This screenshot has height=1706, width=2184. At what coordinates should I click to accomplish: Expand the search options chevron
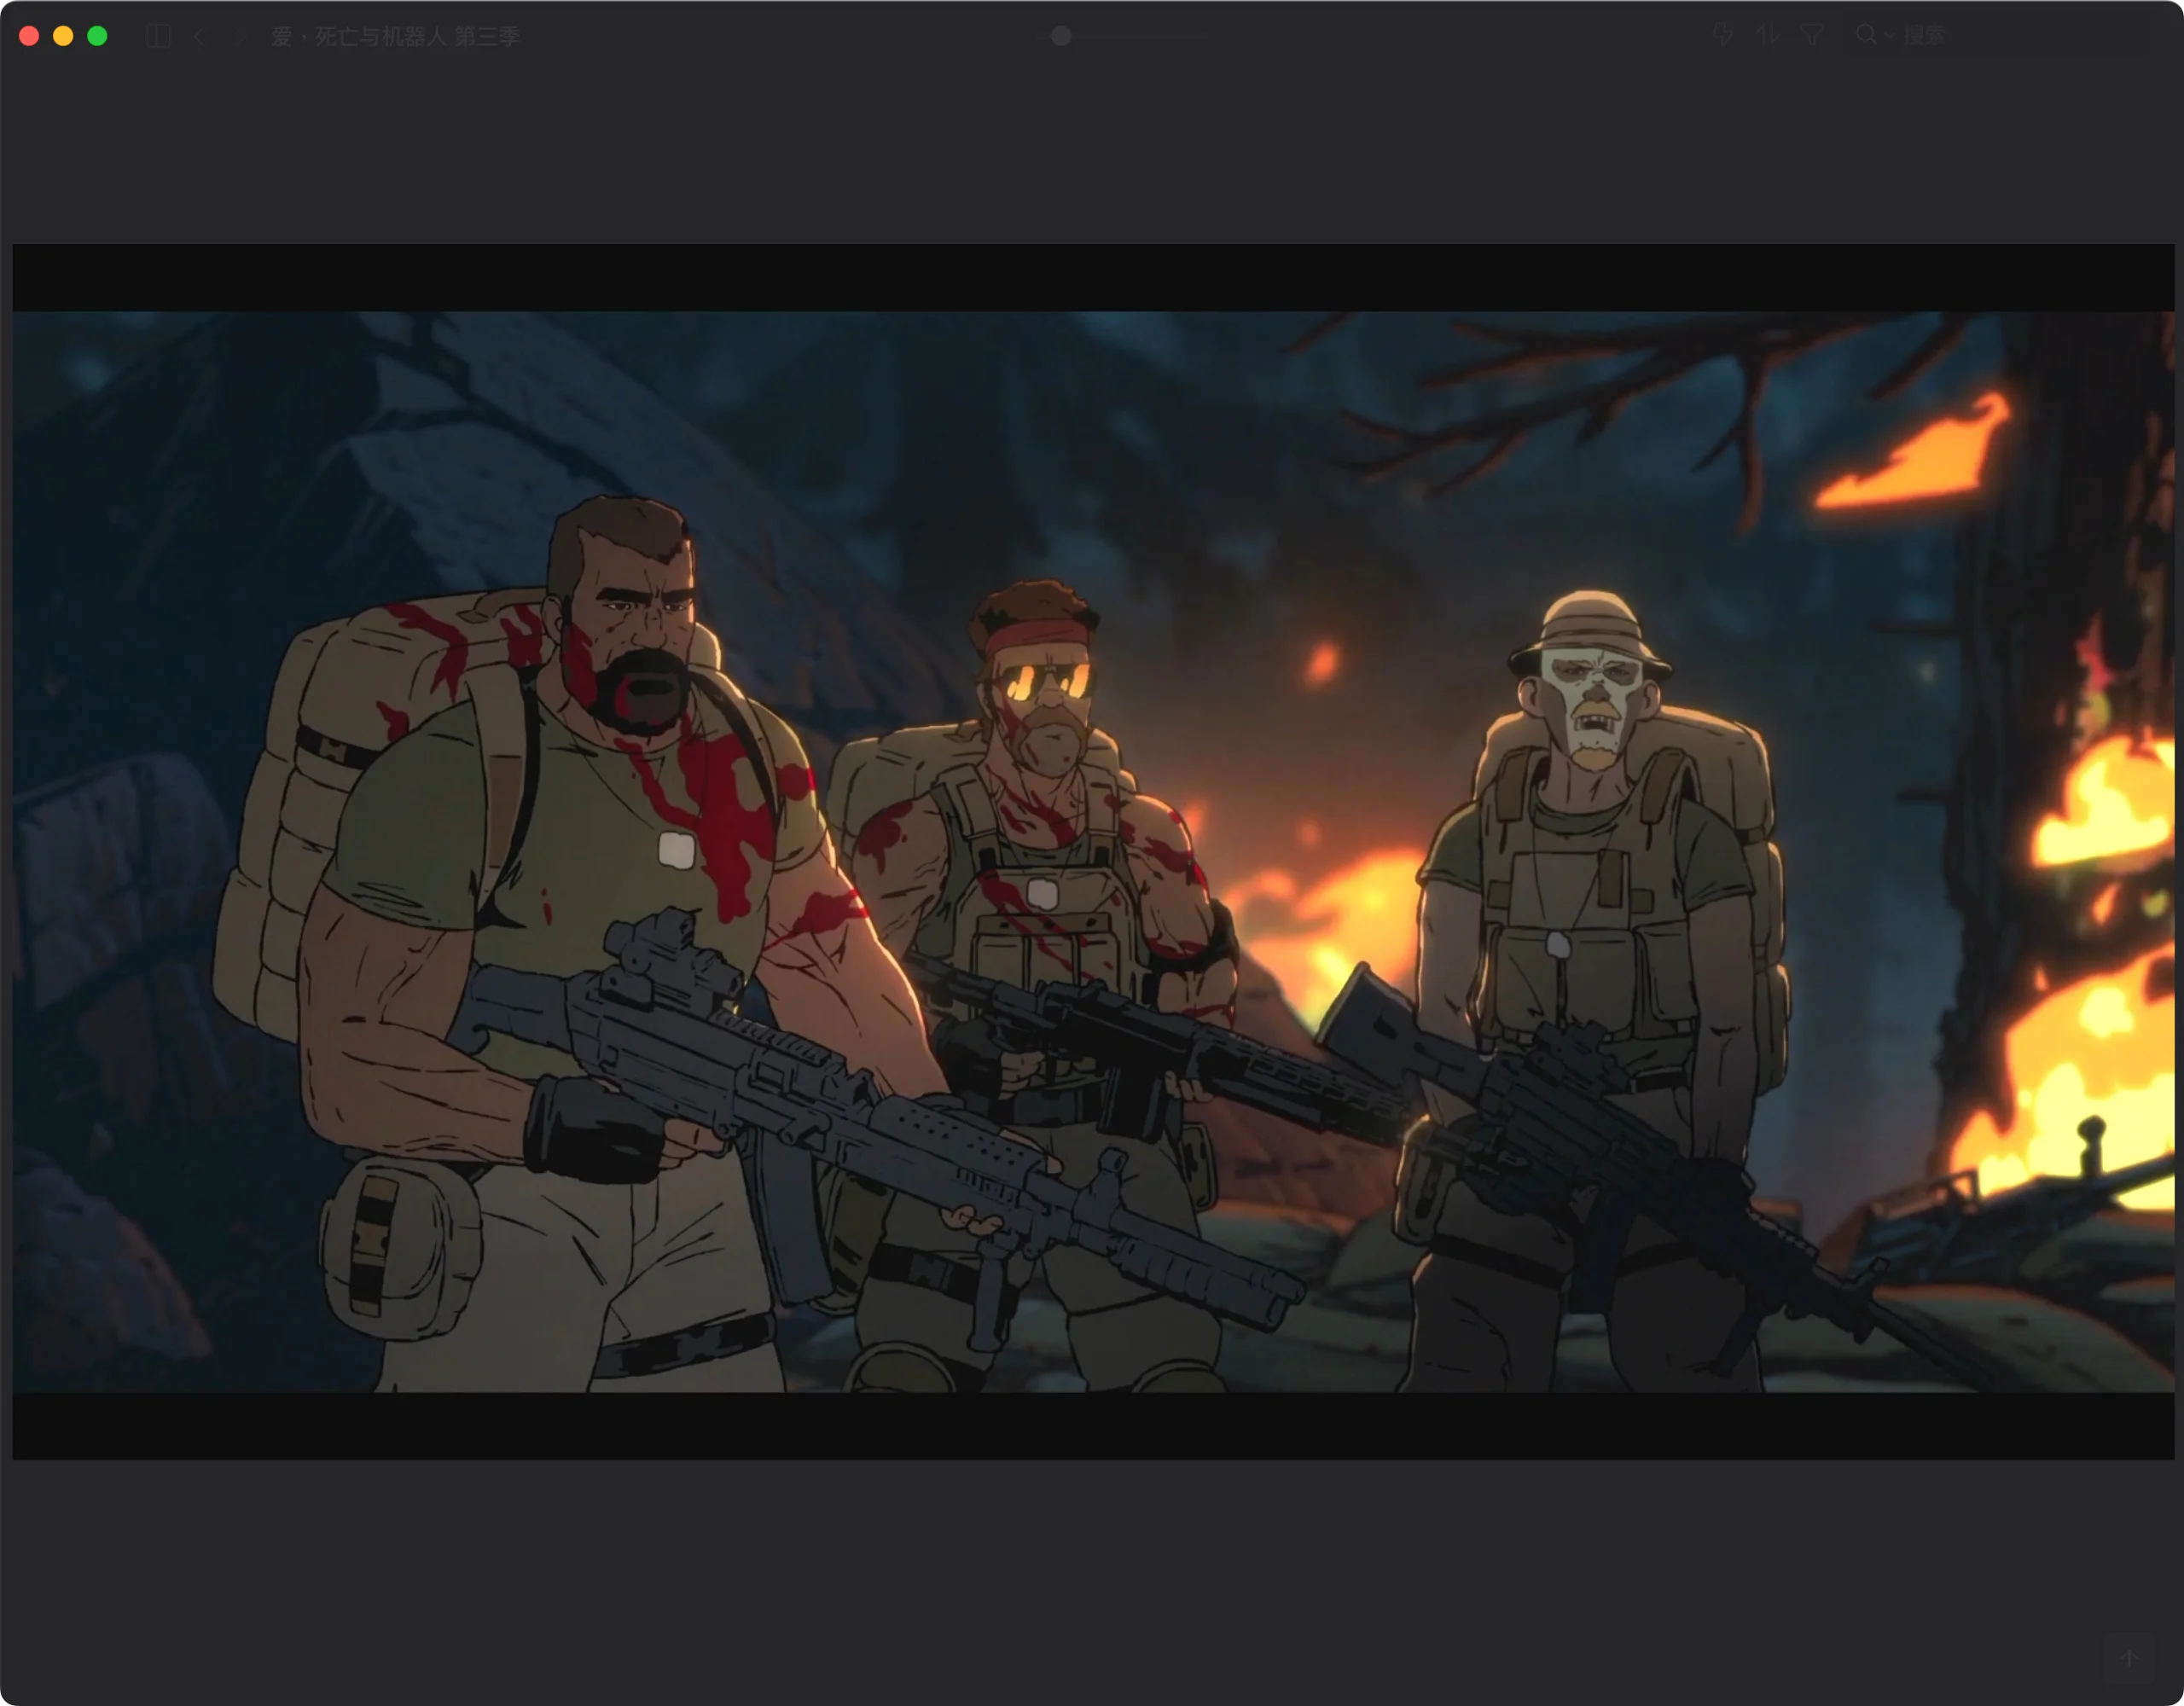coord(1888,36)
